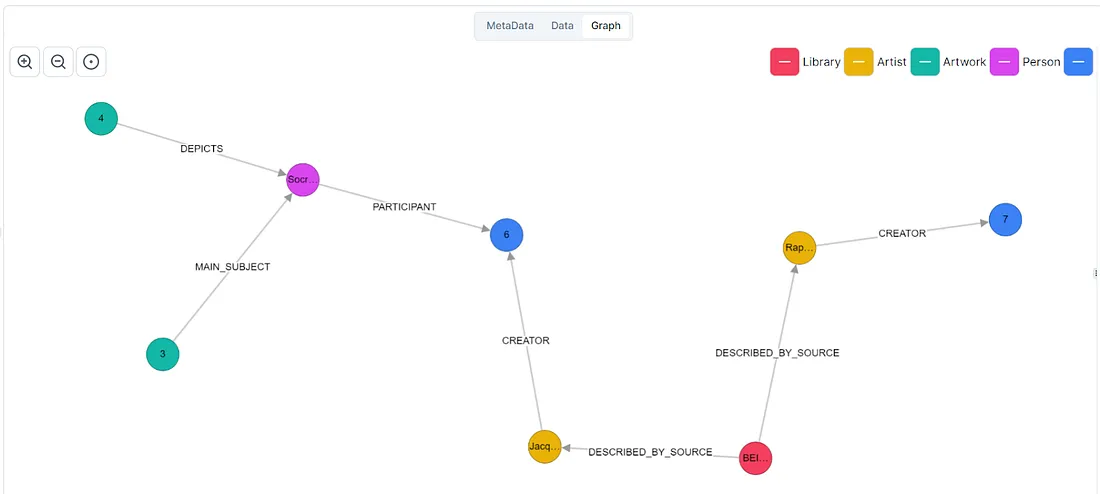Zoom in on the graph
This screenshot has height=494, width=1100.
pos(25,62)
